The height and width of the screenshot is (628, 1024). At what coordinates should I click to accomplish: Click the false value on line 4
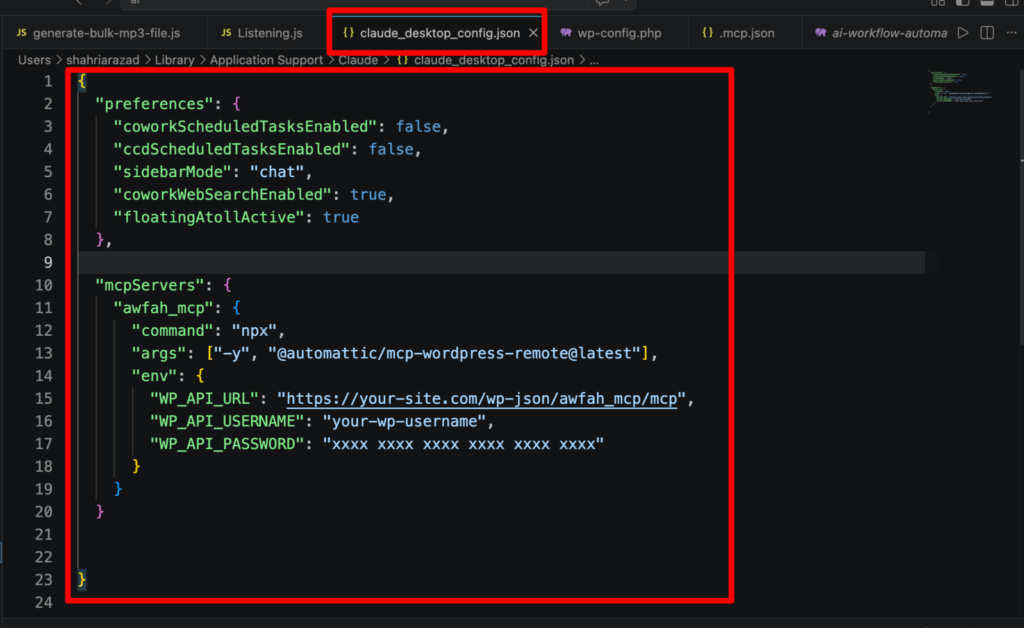click(x=391, y=149)
